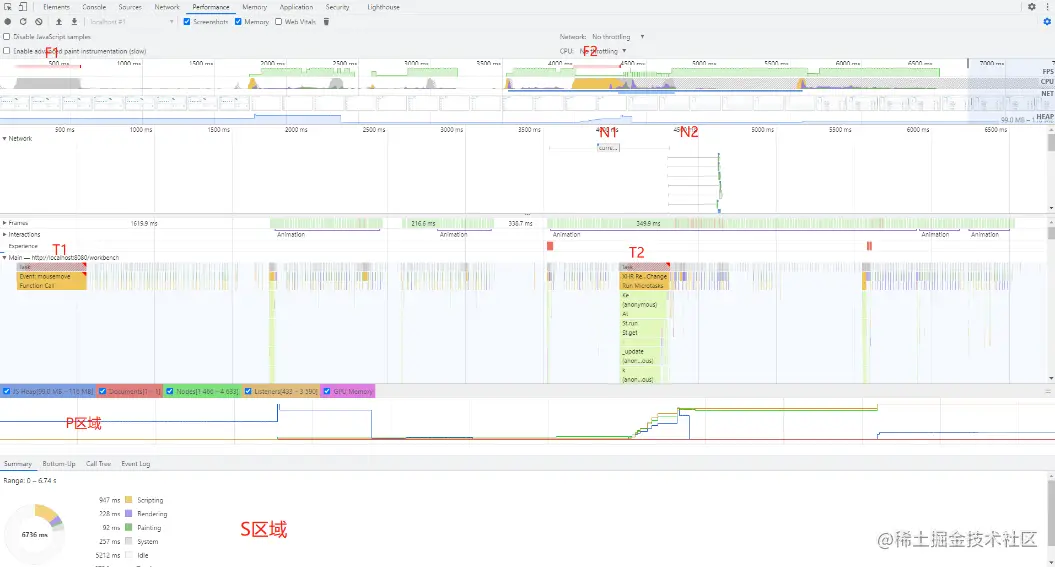Open the Lighthouse tab
The height and width of the screenshot is (567, 1055).
pos(384,7)
